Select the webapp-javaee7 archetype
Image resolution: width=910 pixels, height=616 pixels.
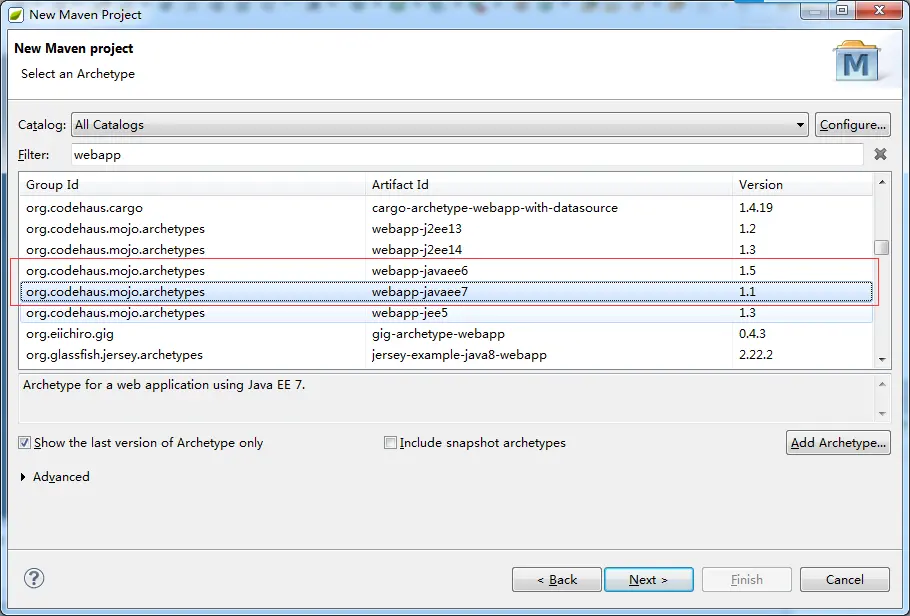[446, 291]
